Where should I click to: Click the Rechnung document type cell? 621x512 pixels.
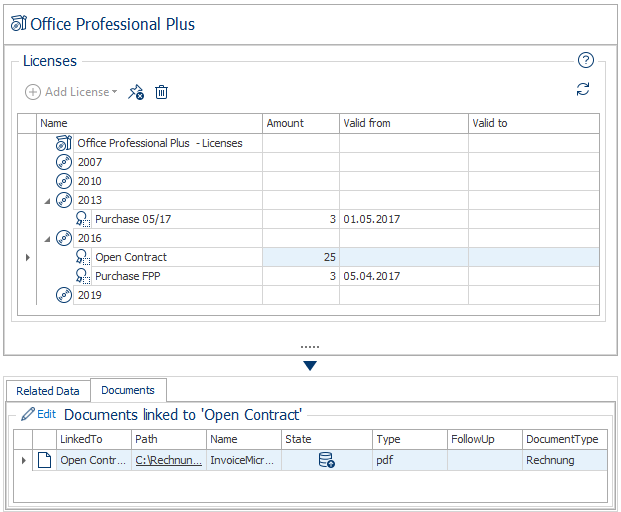click(565, 460)
